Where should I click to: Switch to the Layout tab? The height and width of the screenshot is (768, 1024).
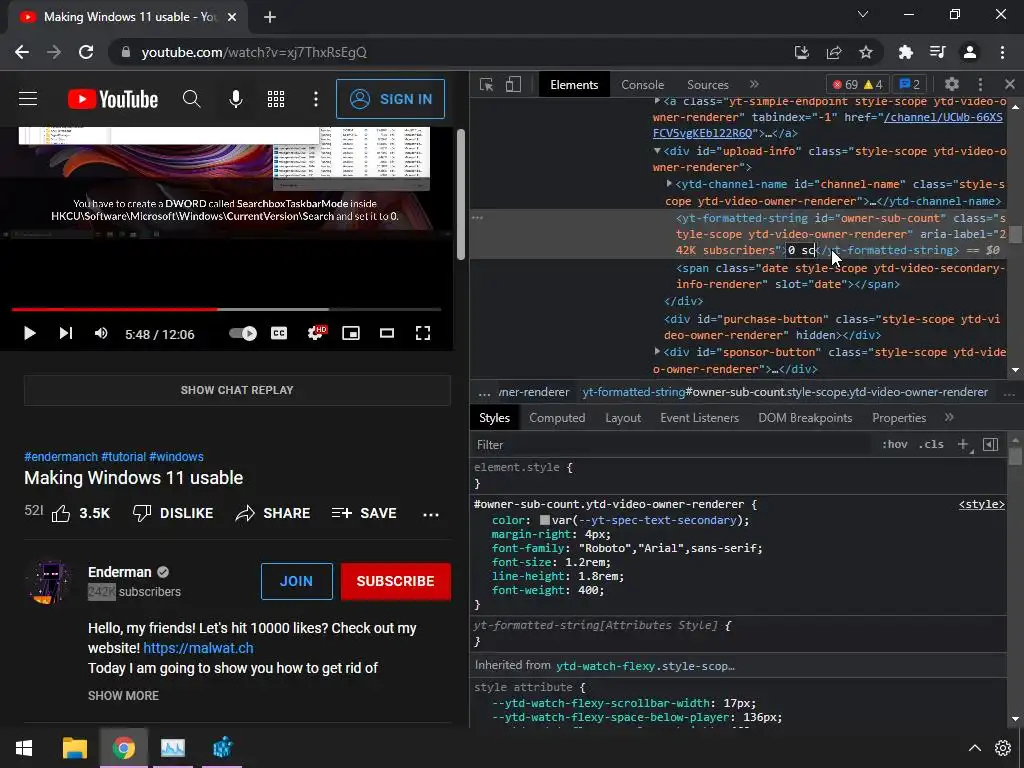coord(623,418)
